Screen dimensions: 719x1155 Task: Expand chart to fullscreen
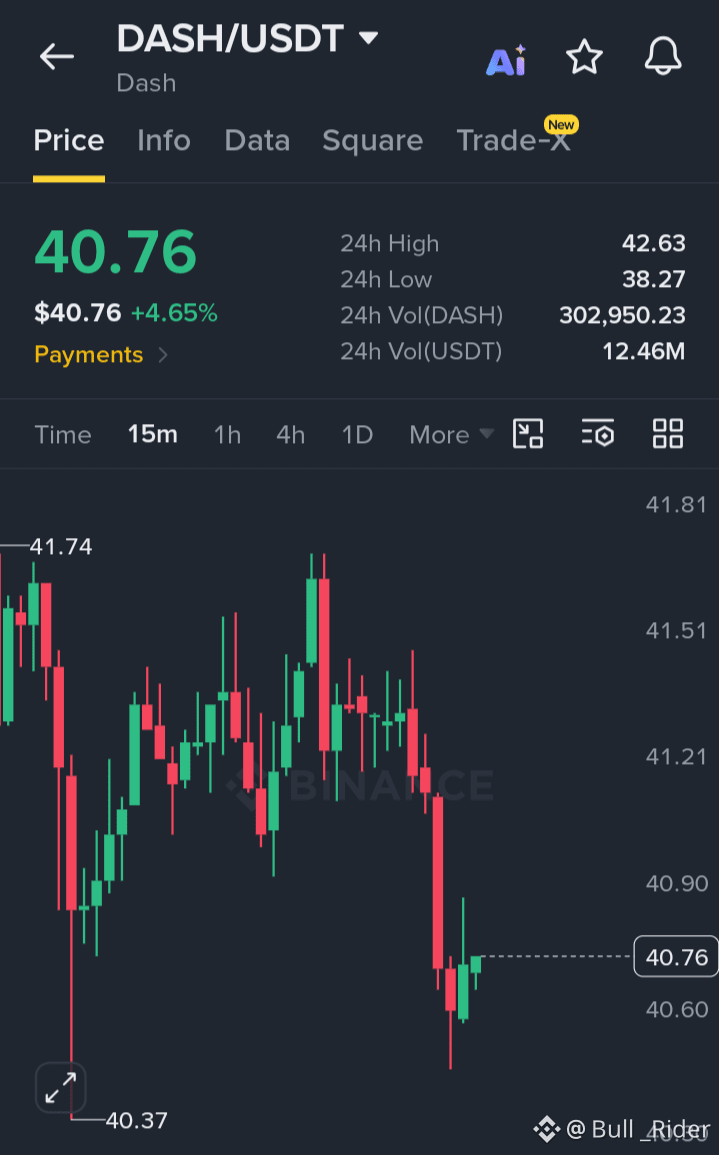click(x=60, y=1087)
